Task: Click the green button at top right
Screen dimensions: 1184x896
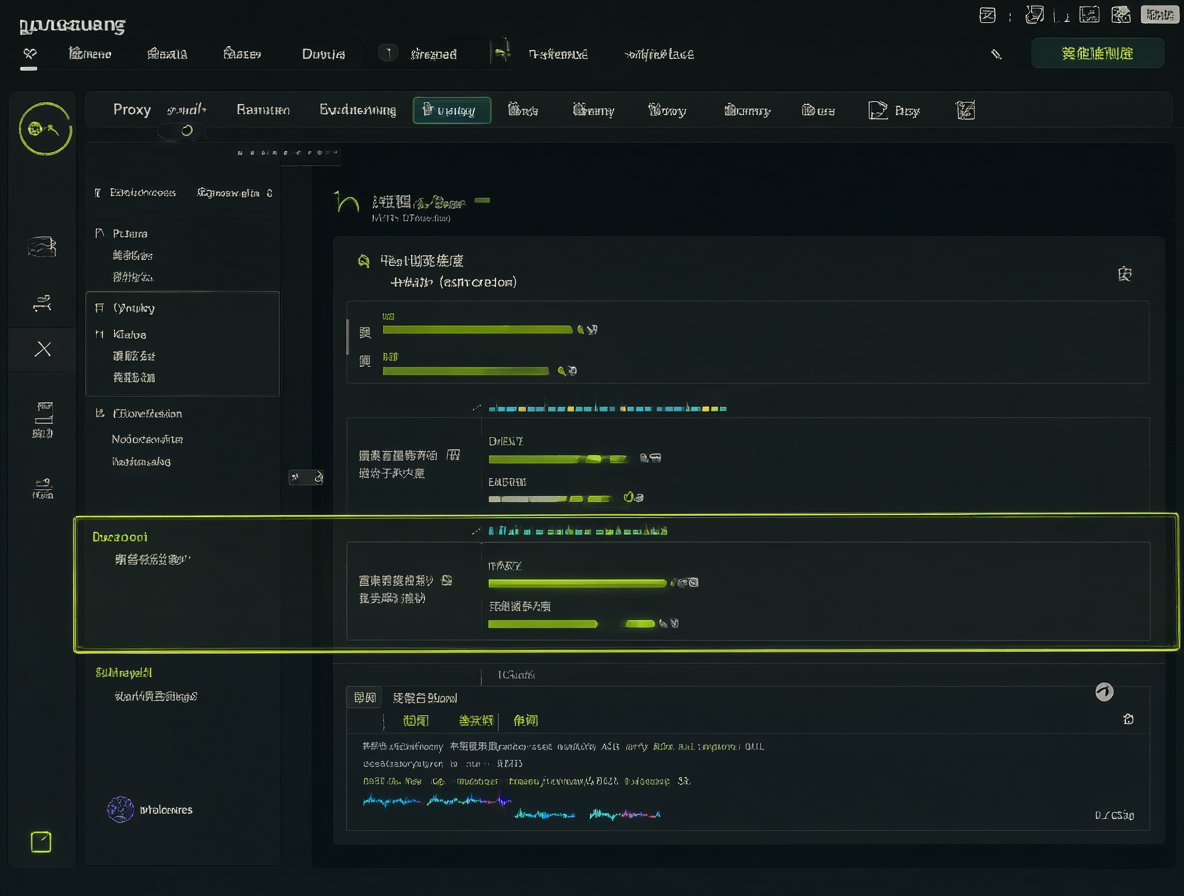Action: (x=1097, y=53)
